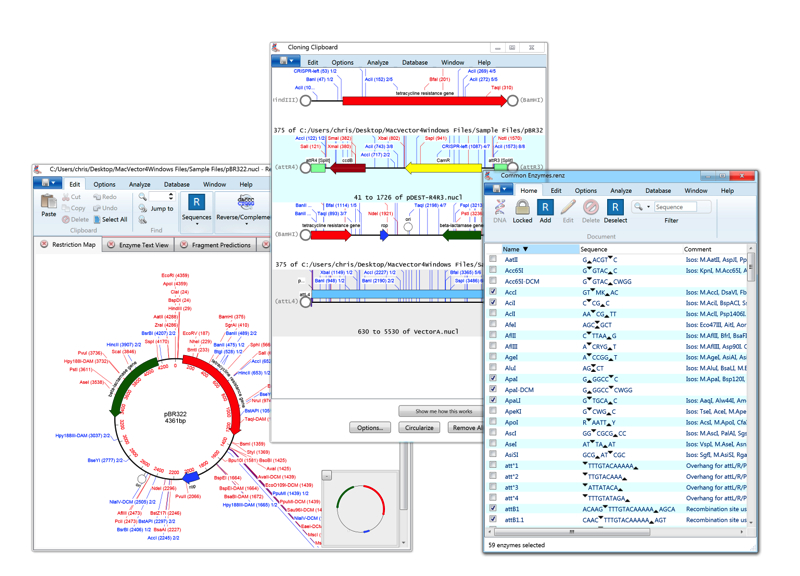This screenshot has width=800, height=576.
Task: Enable the attB1 enzyme checkbox
Action: (x=492, y=508)
